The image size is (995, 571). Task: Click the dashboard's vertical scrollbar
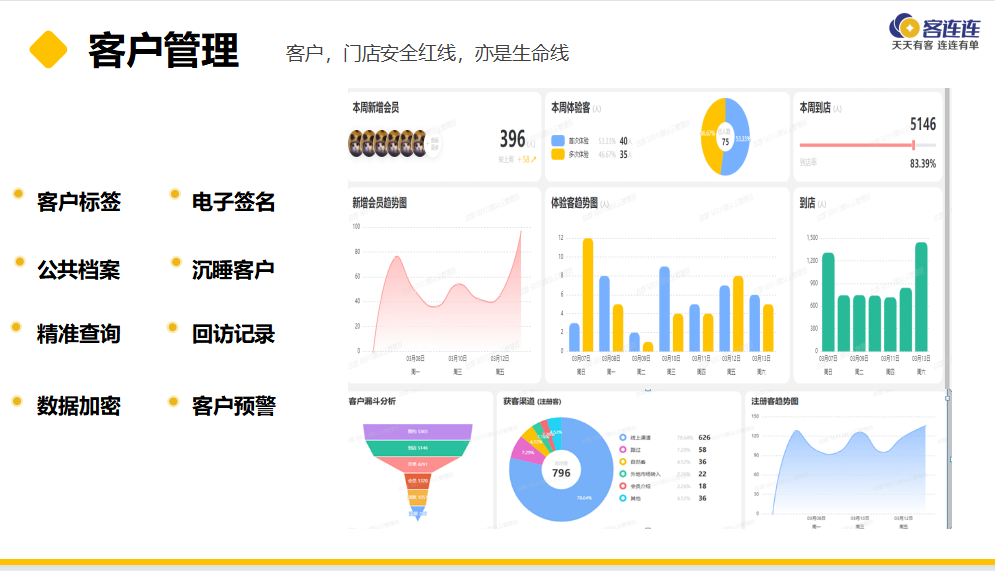(947, 238)
